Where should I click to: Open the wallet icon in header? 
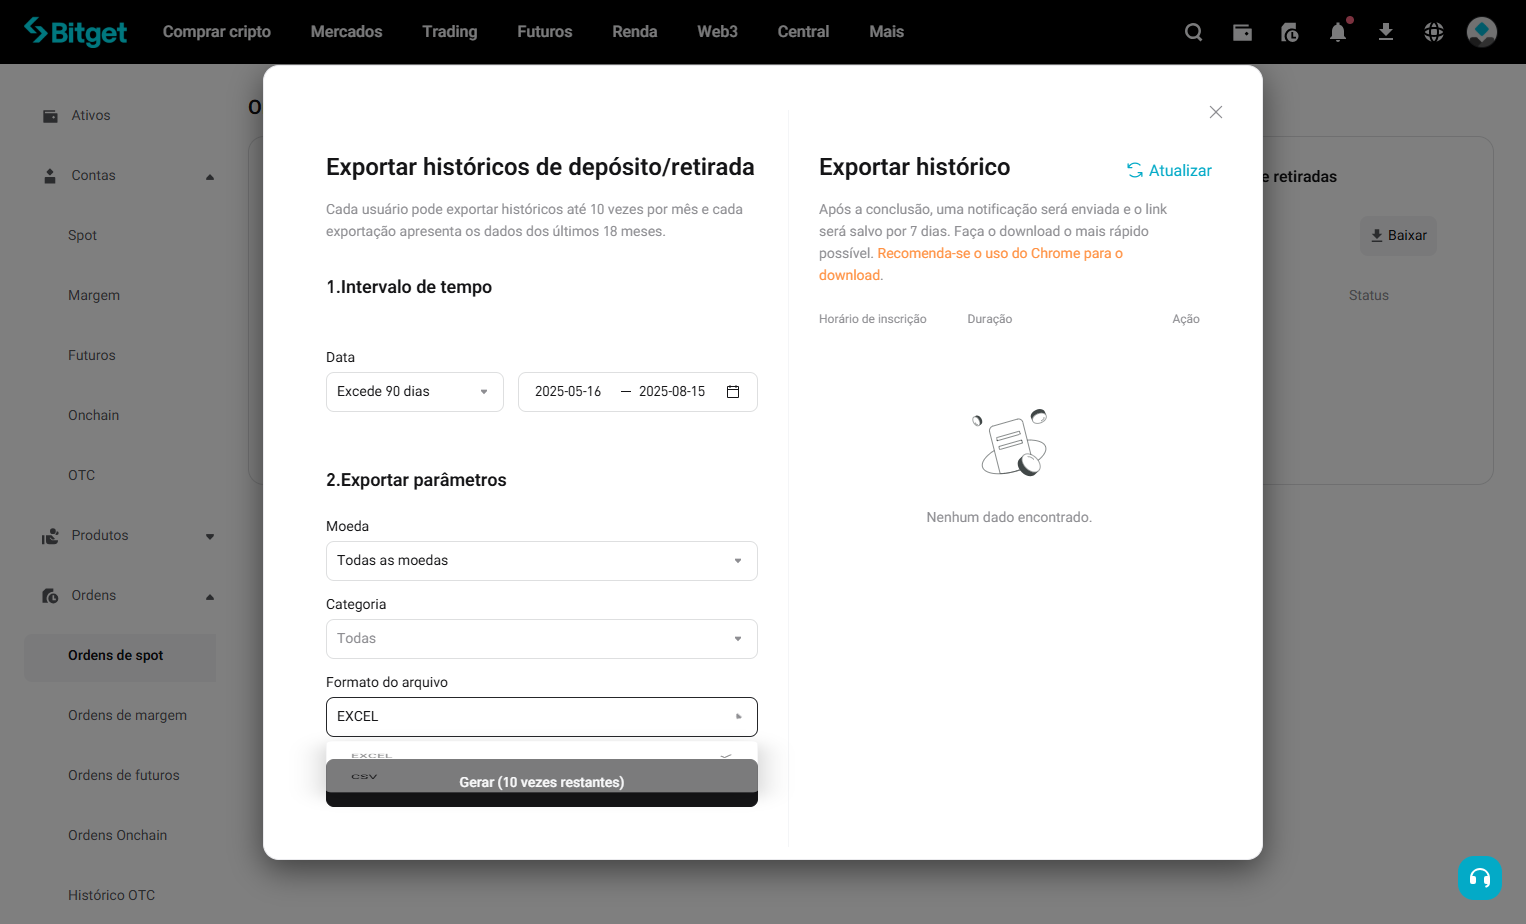pos(1242,32)
